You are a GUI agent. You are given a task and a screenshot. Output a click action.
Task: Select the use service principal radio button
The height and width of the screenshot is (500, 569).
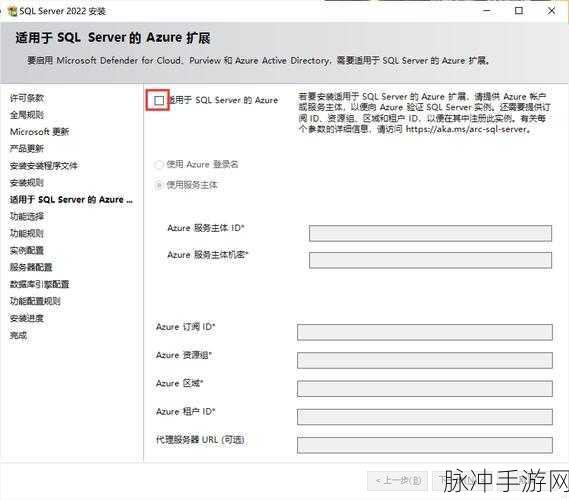[158, 185]
